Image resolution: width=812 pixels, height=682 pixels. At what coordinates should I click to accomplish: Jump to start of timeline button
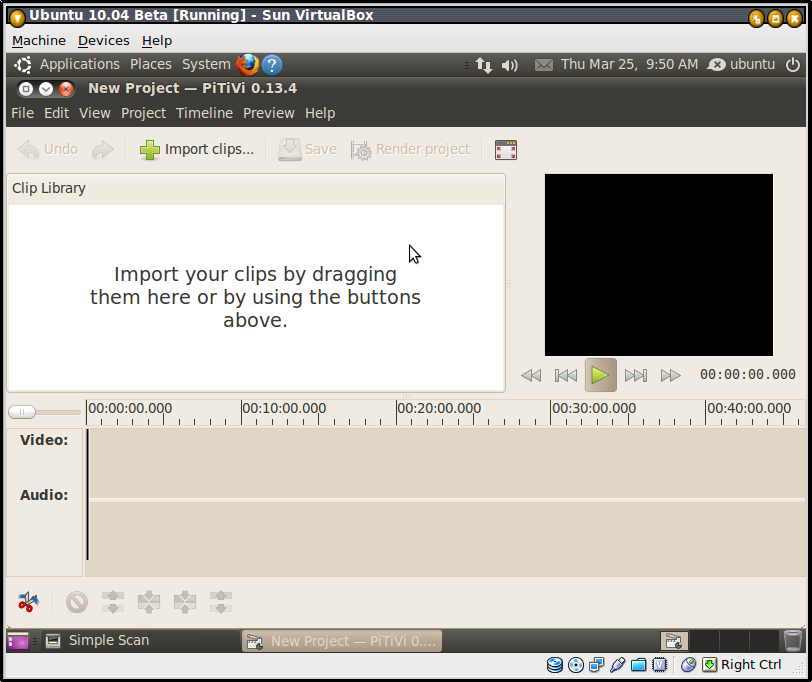tap(566, 375)
